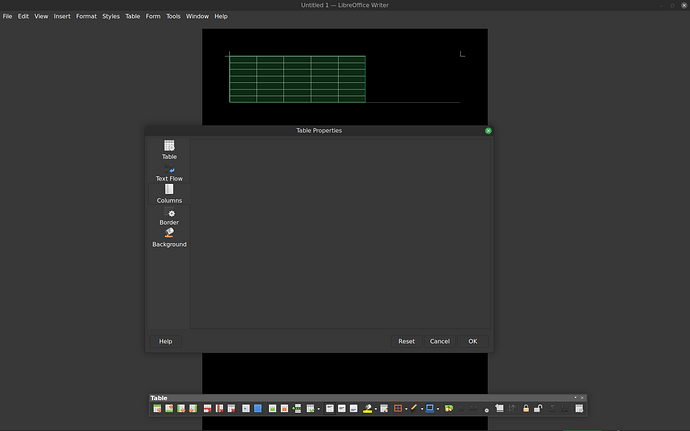690x431 pixels.
Task: Click the Delete Rows toolbar icon
Action: pyautogui.click(x=207, y=409)
